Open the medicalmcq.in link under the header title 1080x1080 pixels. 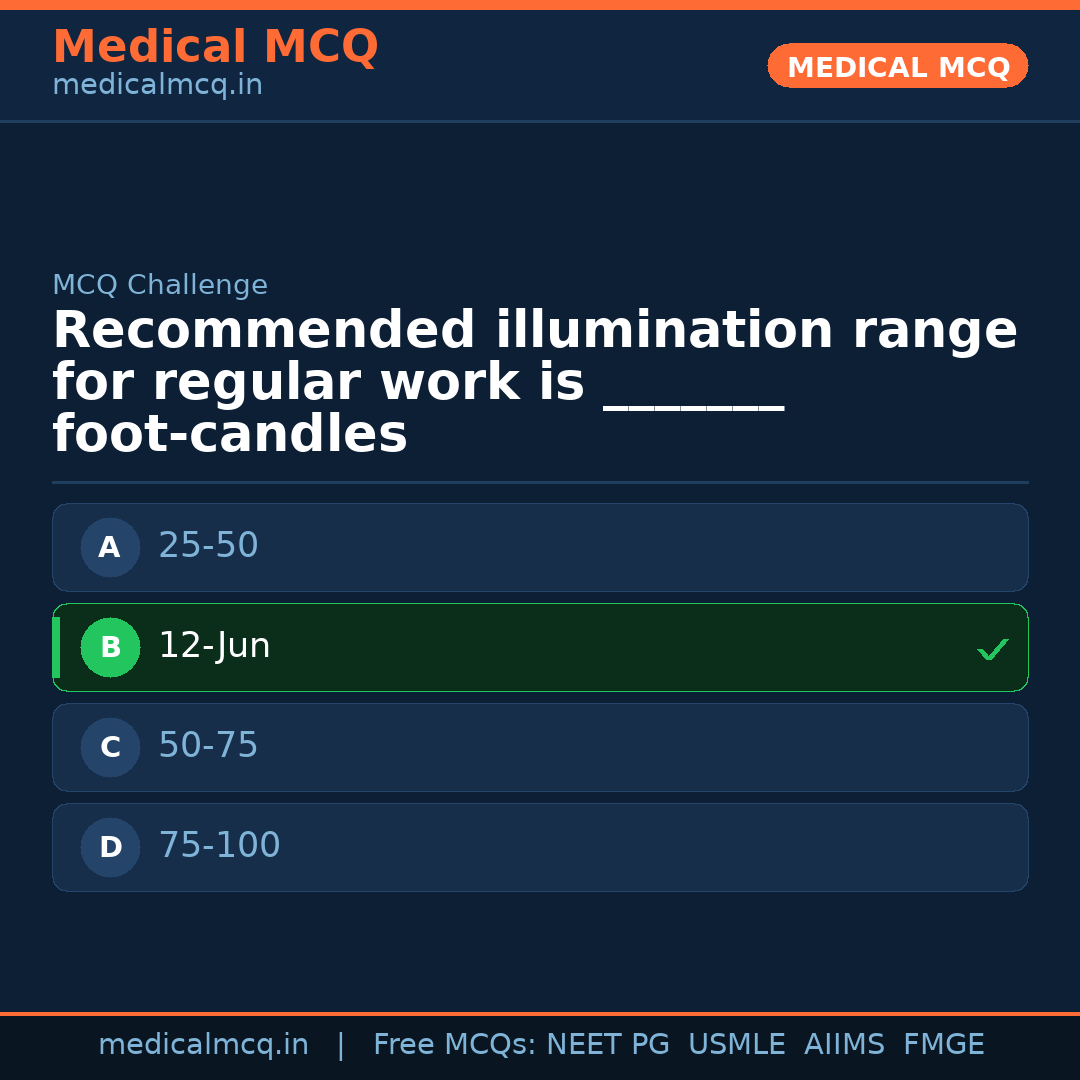coord(157,86)
